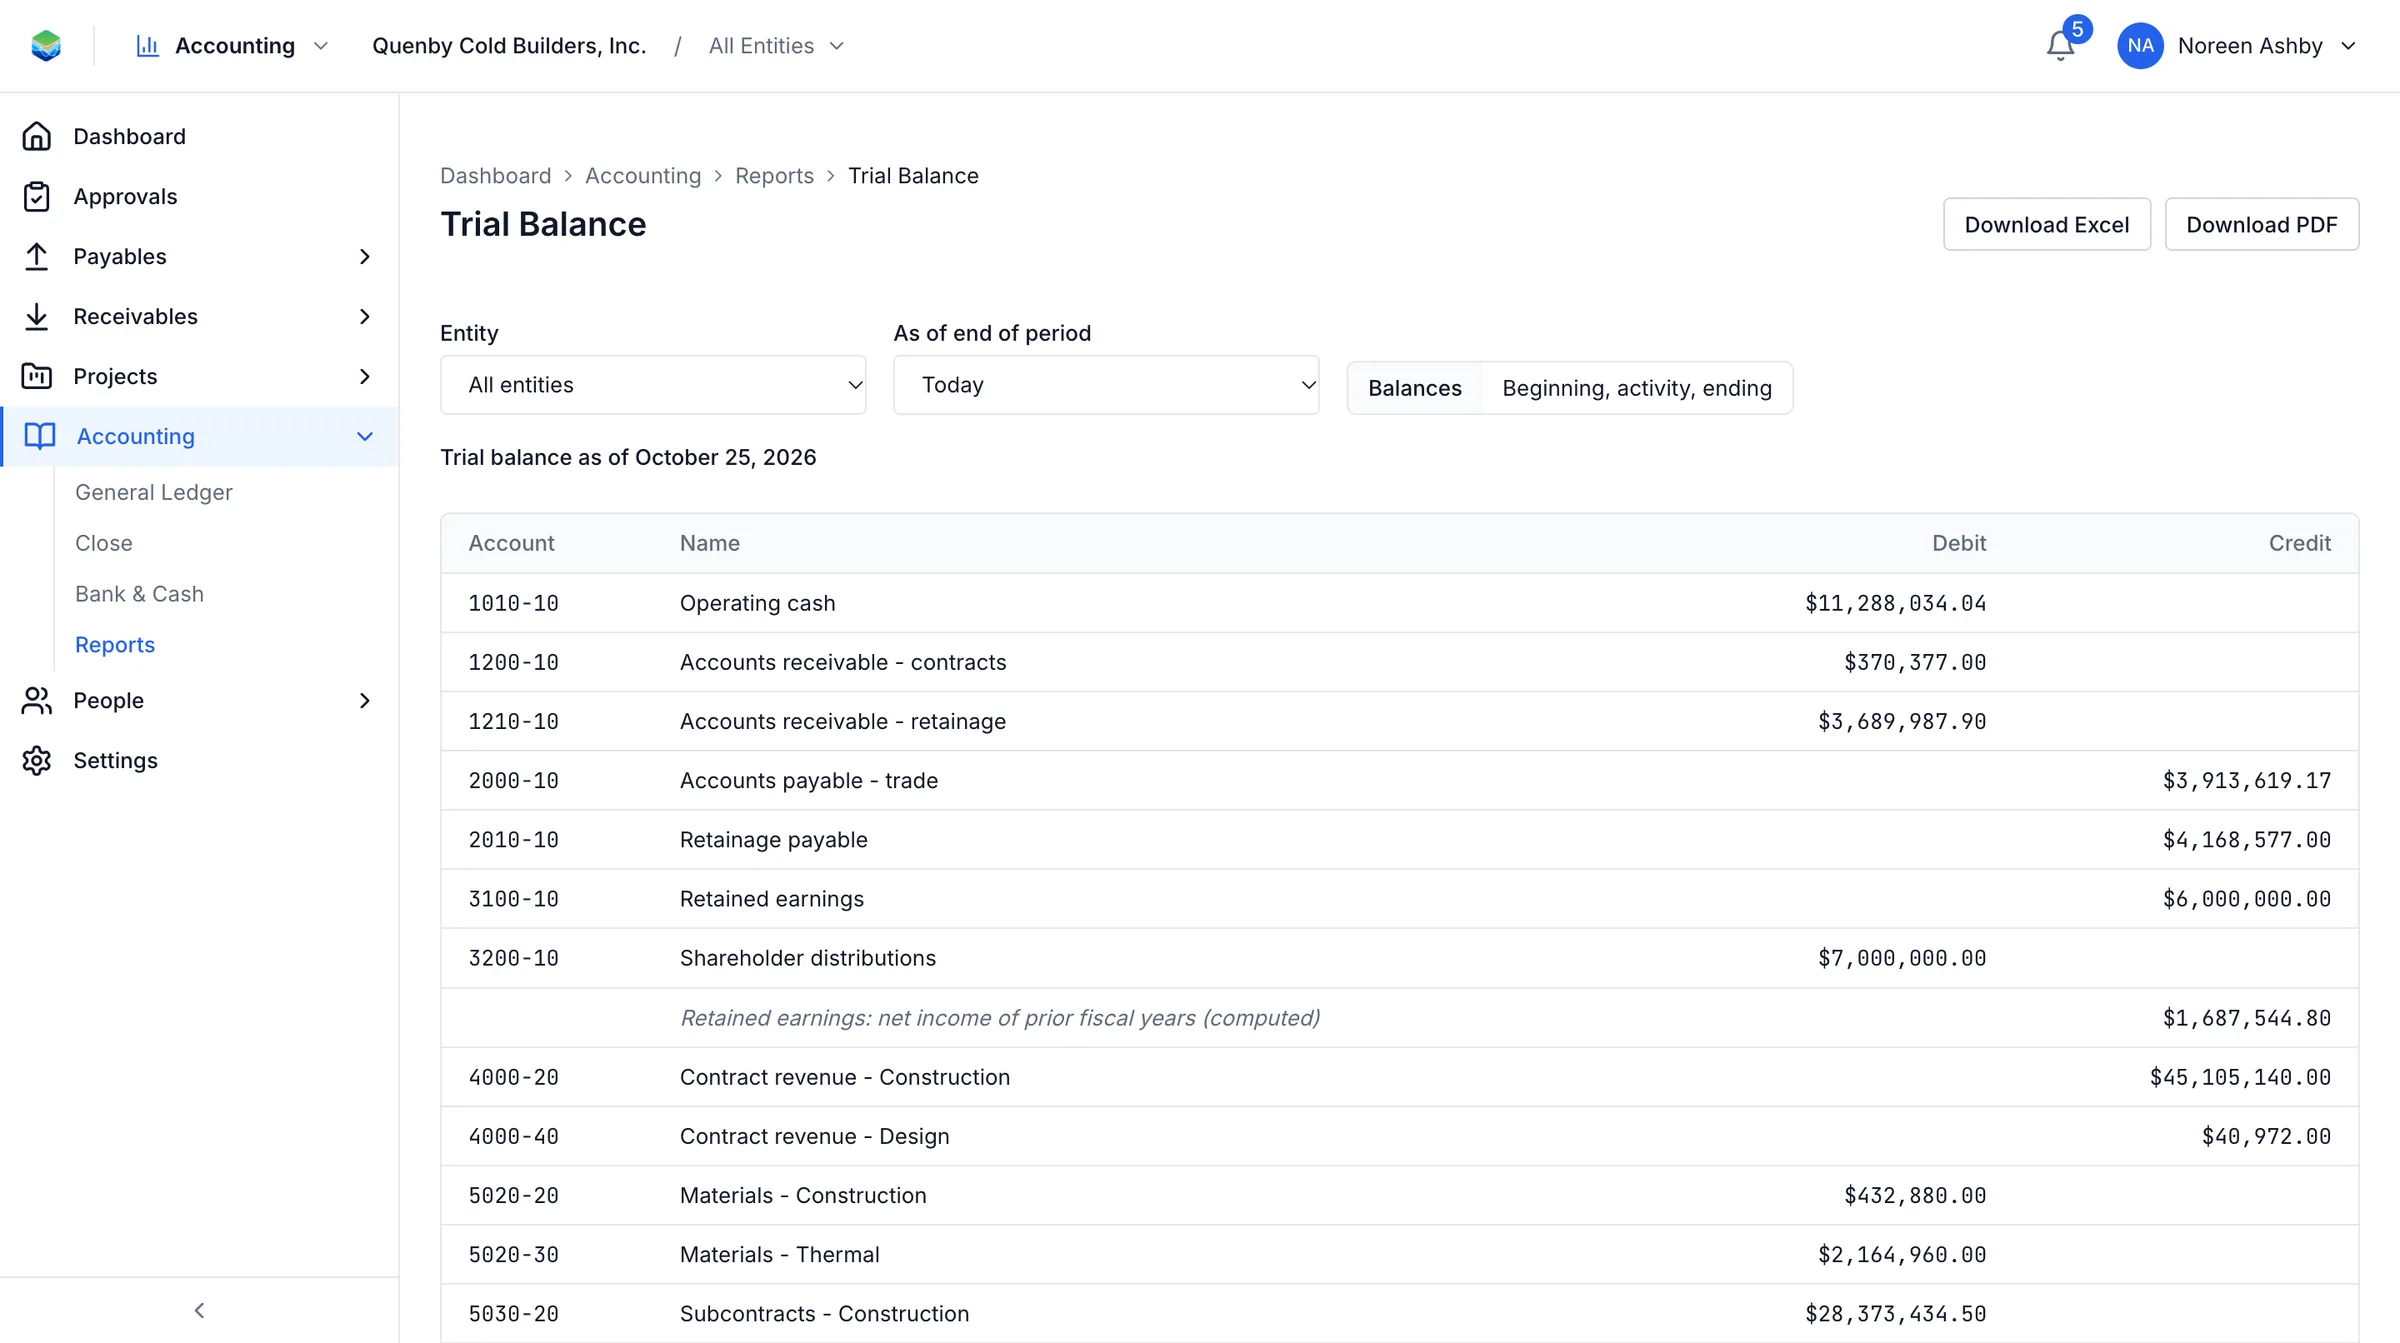The width and height of the screenshot is (2400, 1343).
Task: Collapse the Accounting sidebar section chevron
Action: pos(364,436)
